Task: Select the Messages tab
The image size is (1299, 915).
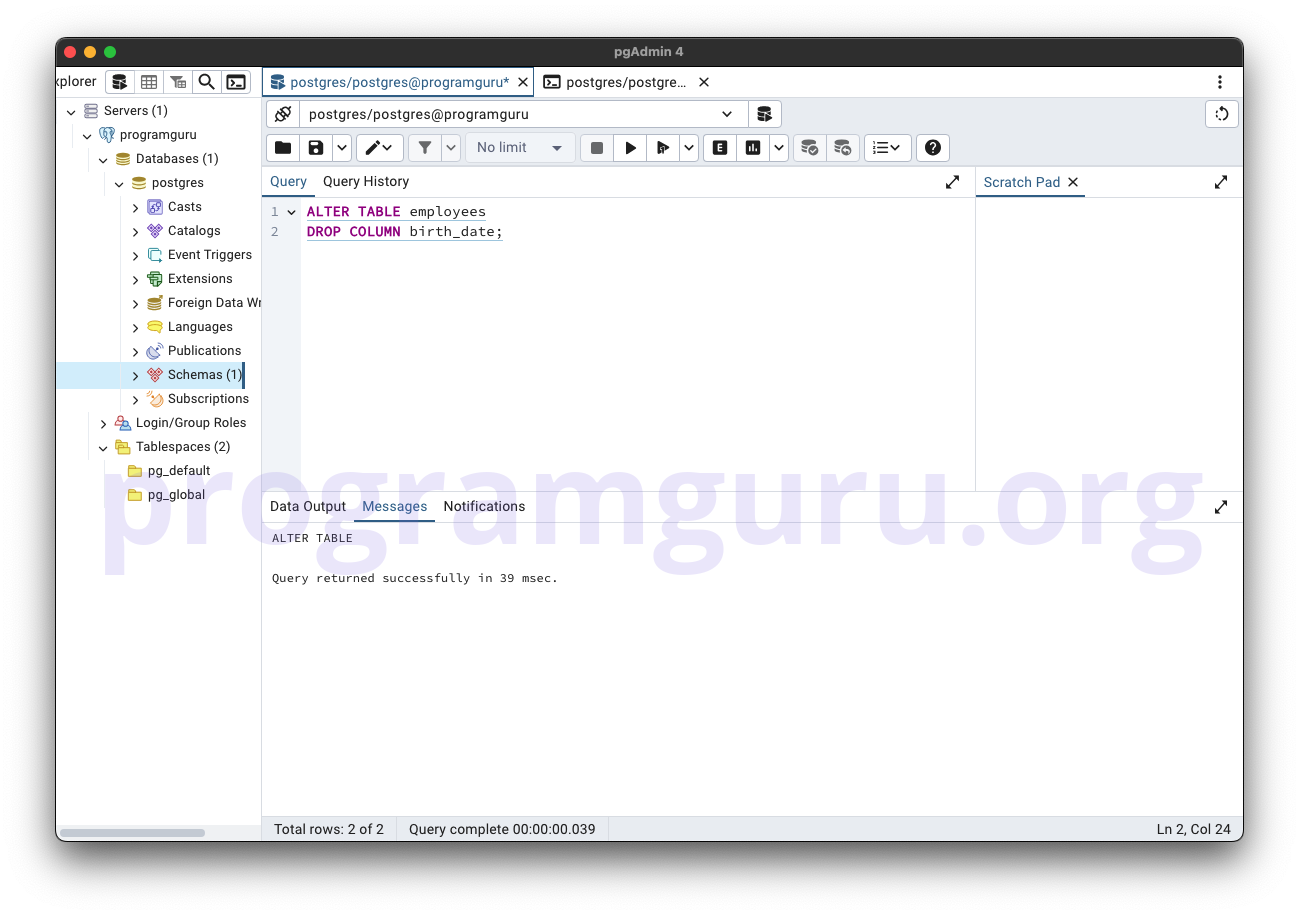Action: click(x=395, y=507)
